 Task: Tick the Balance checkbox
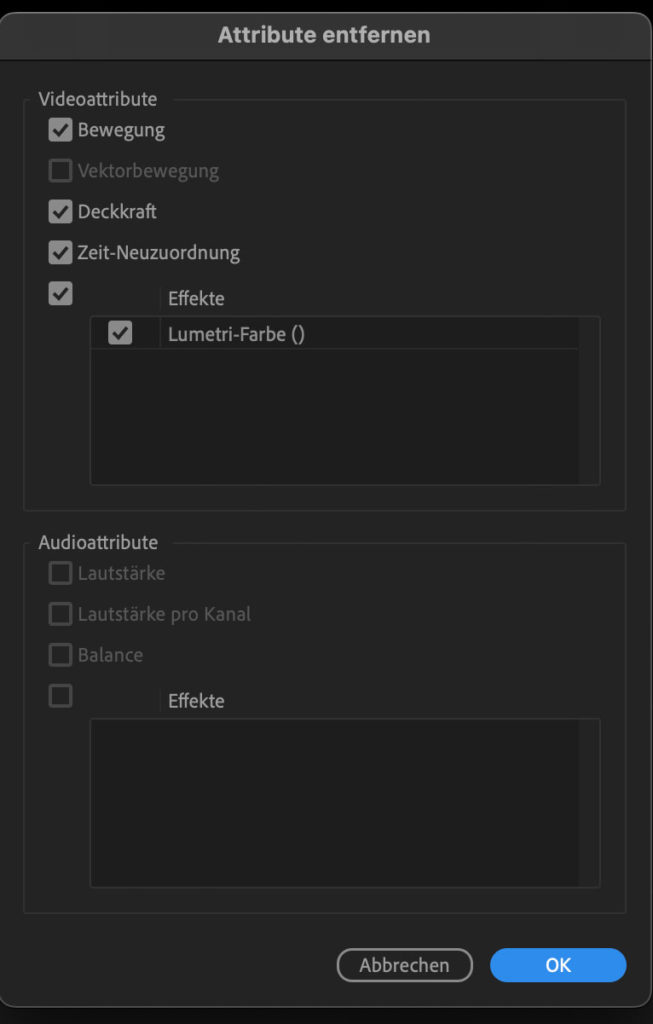61,655
